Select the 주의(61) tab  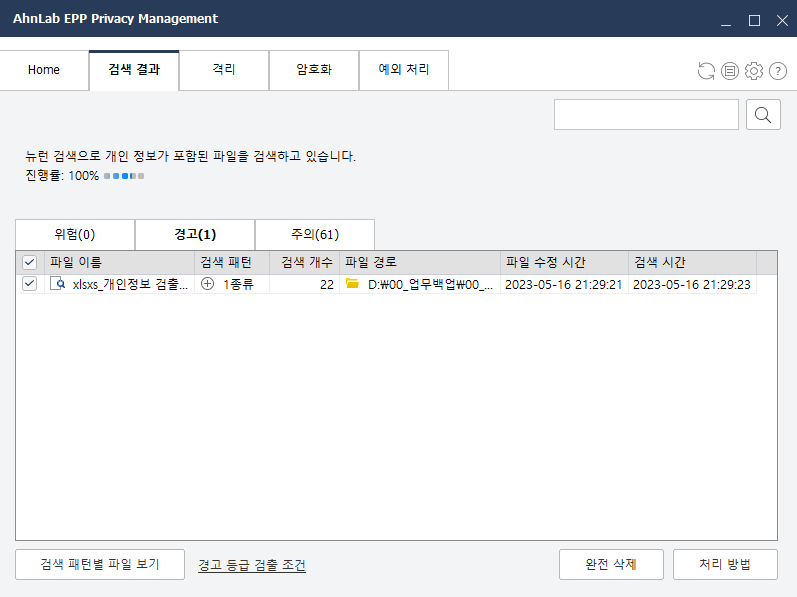[x=314, y=235]
